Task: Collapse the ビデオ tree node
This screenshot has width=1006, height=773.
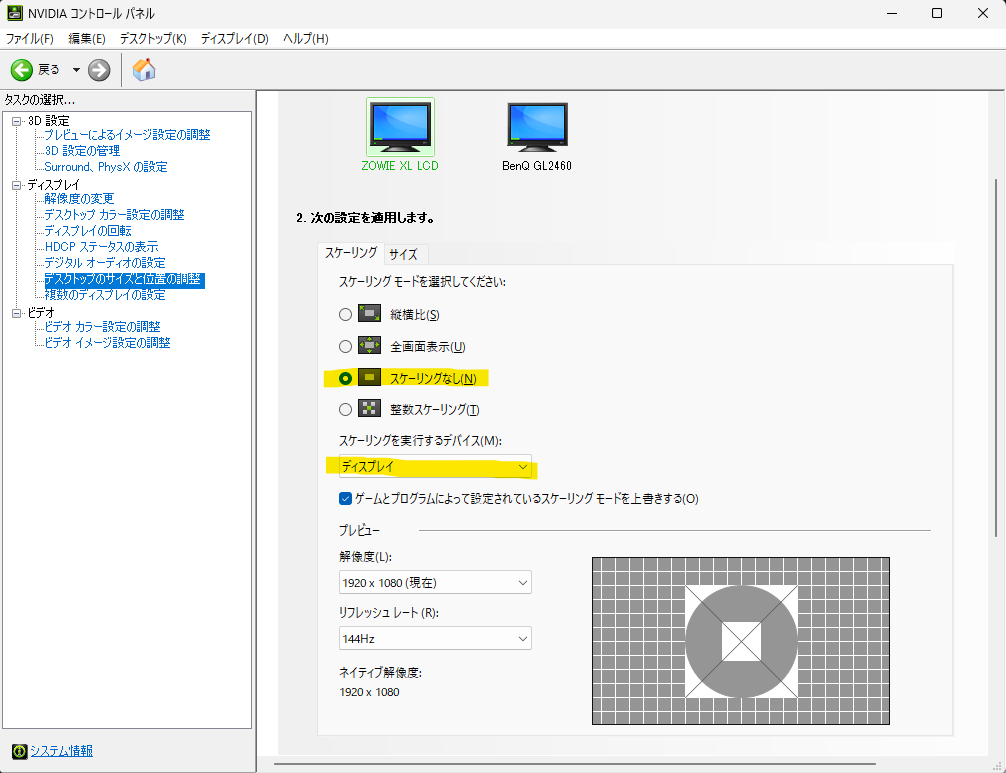Action: pyautogui.click(x=17, y=313)
